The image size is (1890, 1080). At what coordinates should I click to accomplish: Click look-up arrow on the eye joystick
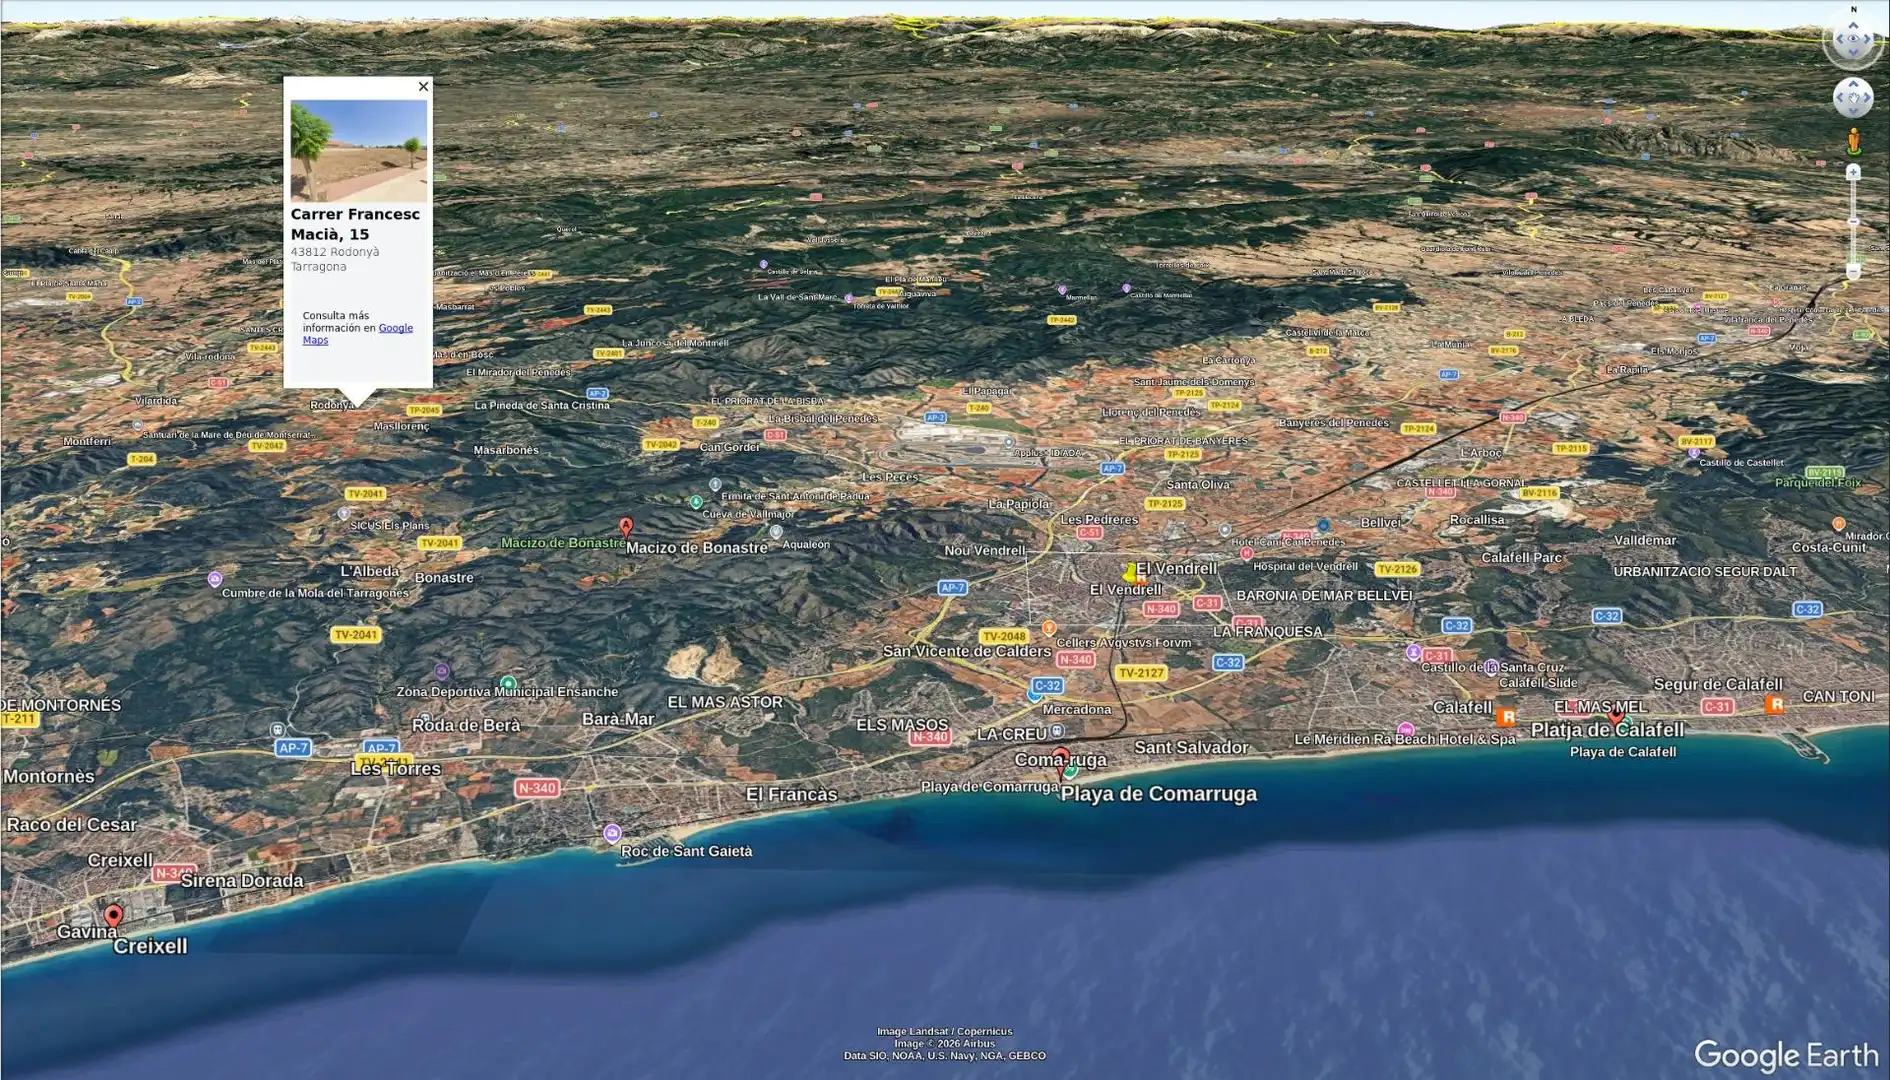coord(1853,25)
